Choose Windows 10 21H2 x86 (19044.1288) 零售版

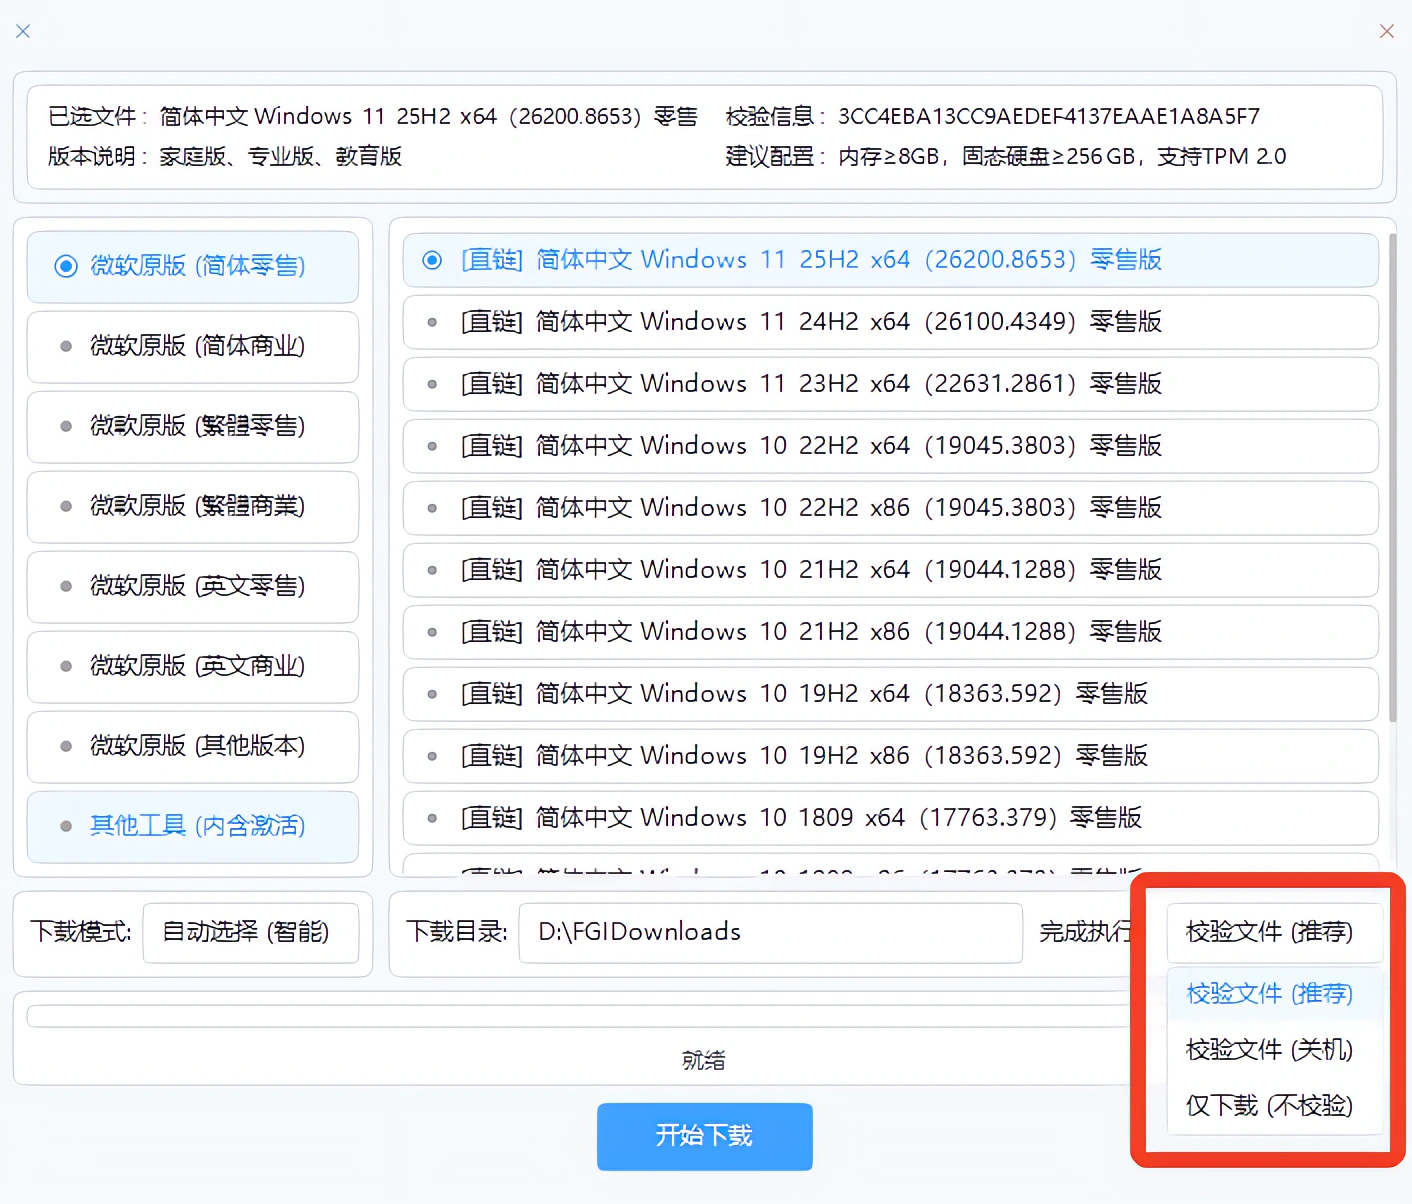pos(890,632)
